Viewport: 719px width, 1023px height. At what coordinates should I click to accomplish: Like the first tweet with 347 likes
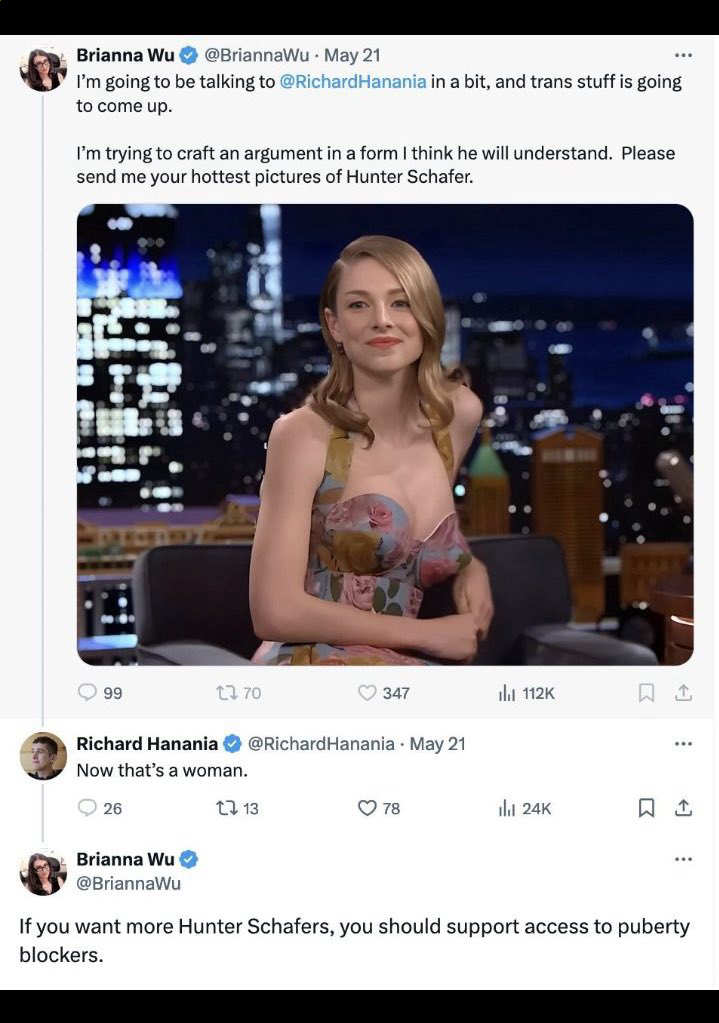point(367,692)
